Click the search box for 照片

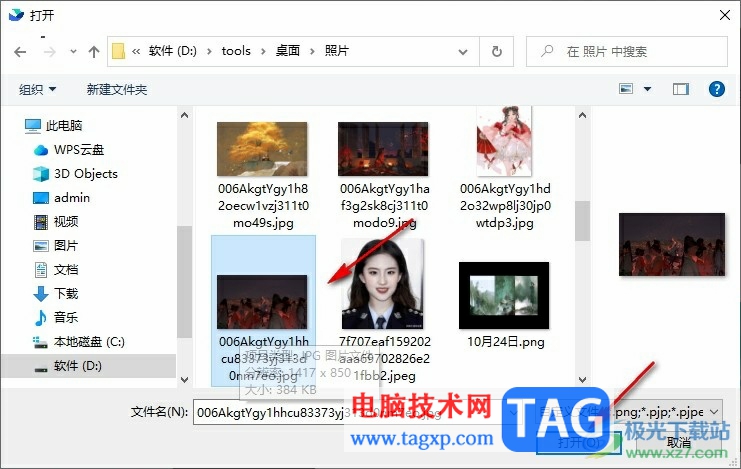627,52
